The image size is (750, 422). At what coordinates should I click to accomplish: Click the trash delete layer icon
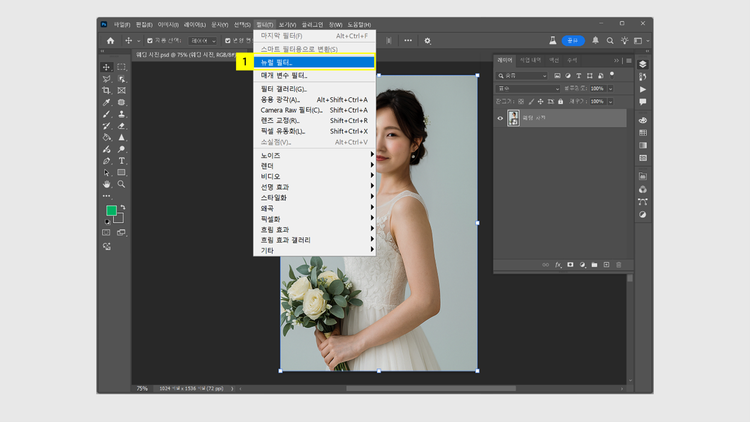coord(618,265)
